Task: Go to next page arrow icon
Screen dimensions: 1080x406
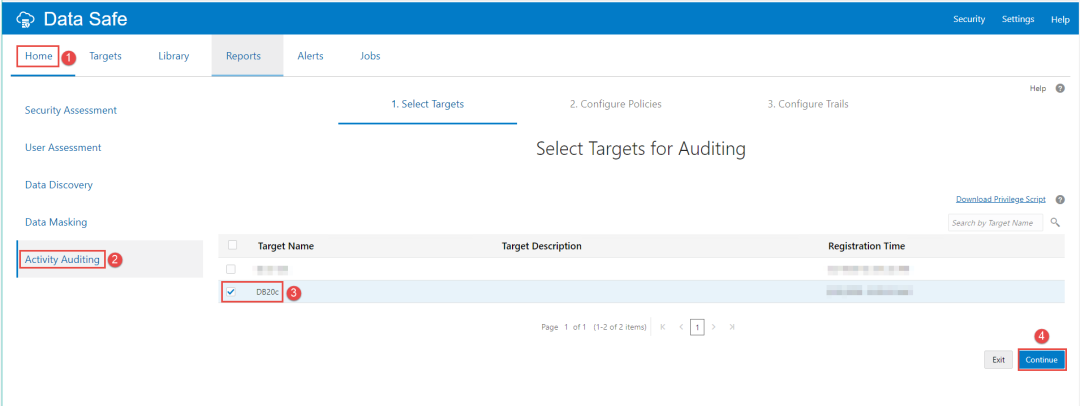Action: (x=713, y=327)
